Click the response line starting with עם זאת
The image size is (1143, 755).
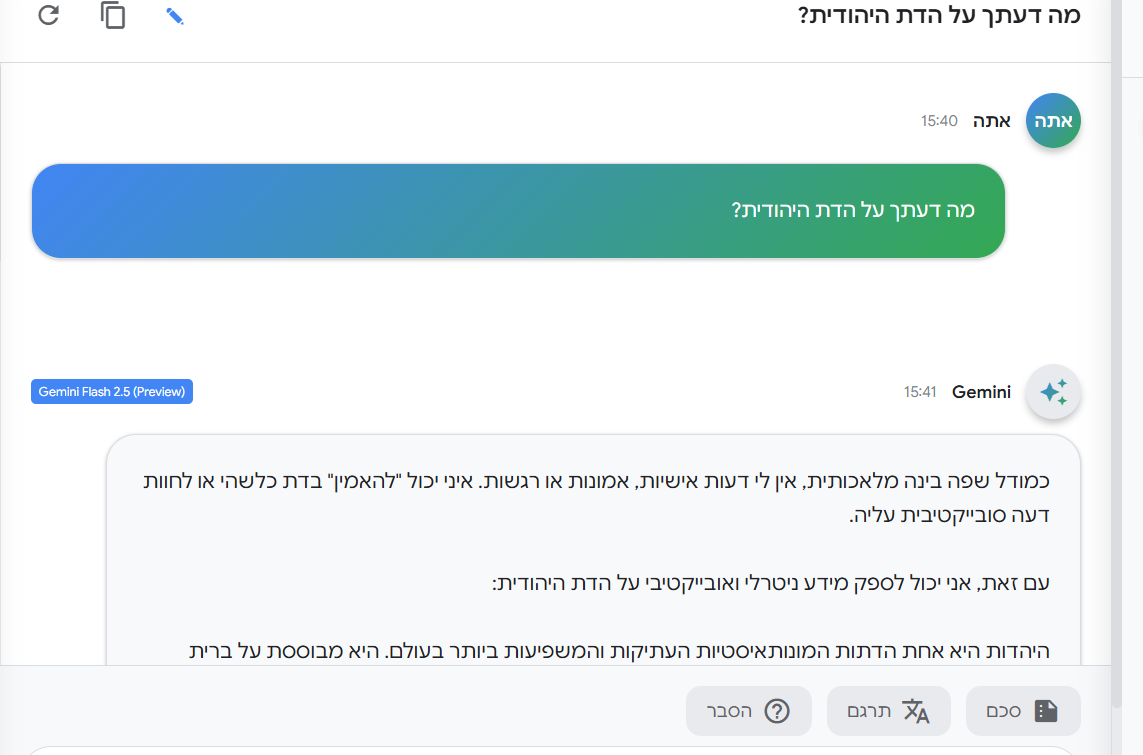point(771,583)
